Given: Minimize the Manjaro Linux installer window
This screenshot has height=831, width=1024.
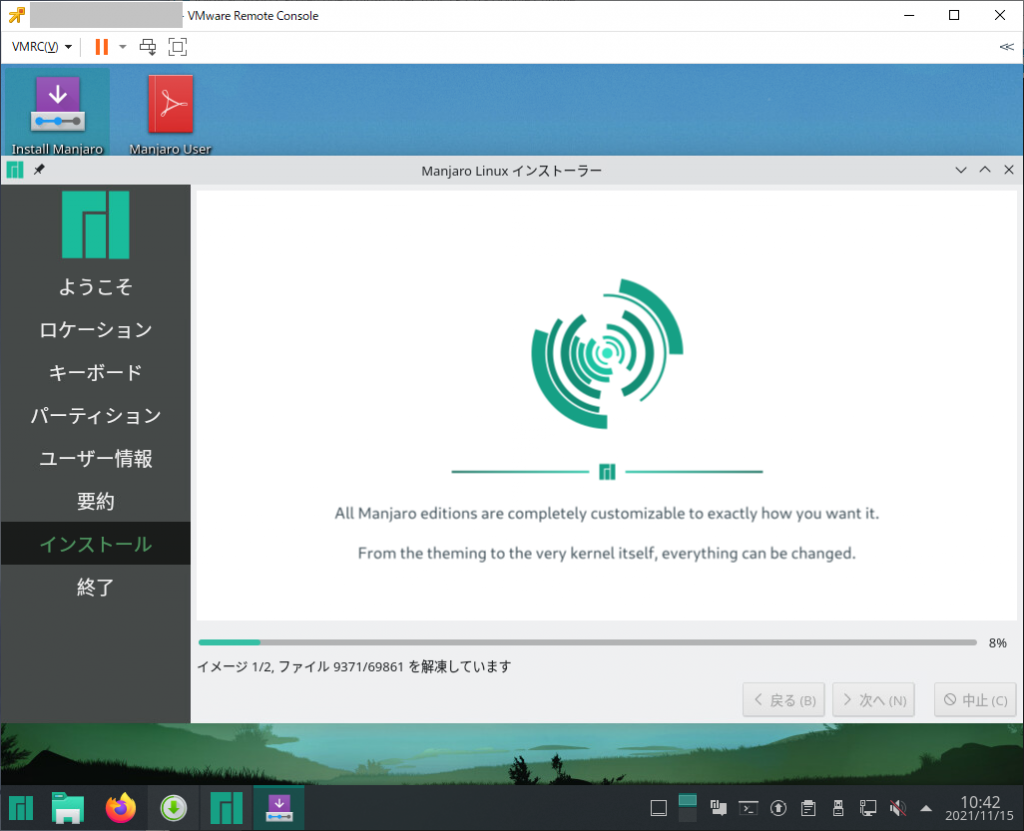Looking at the screenshot, I should click(961, 170).
